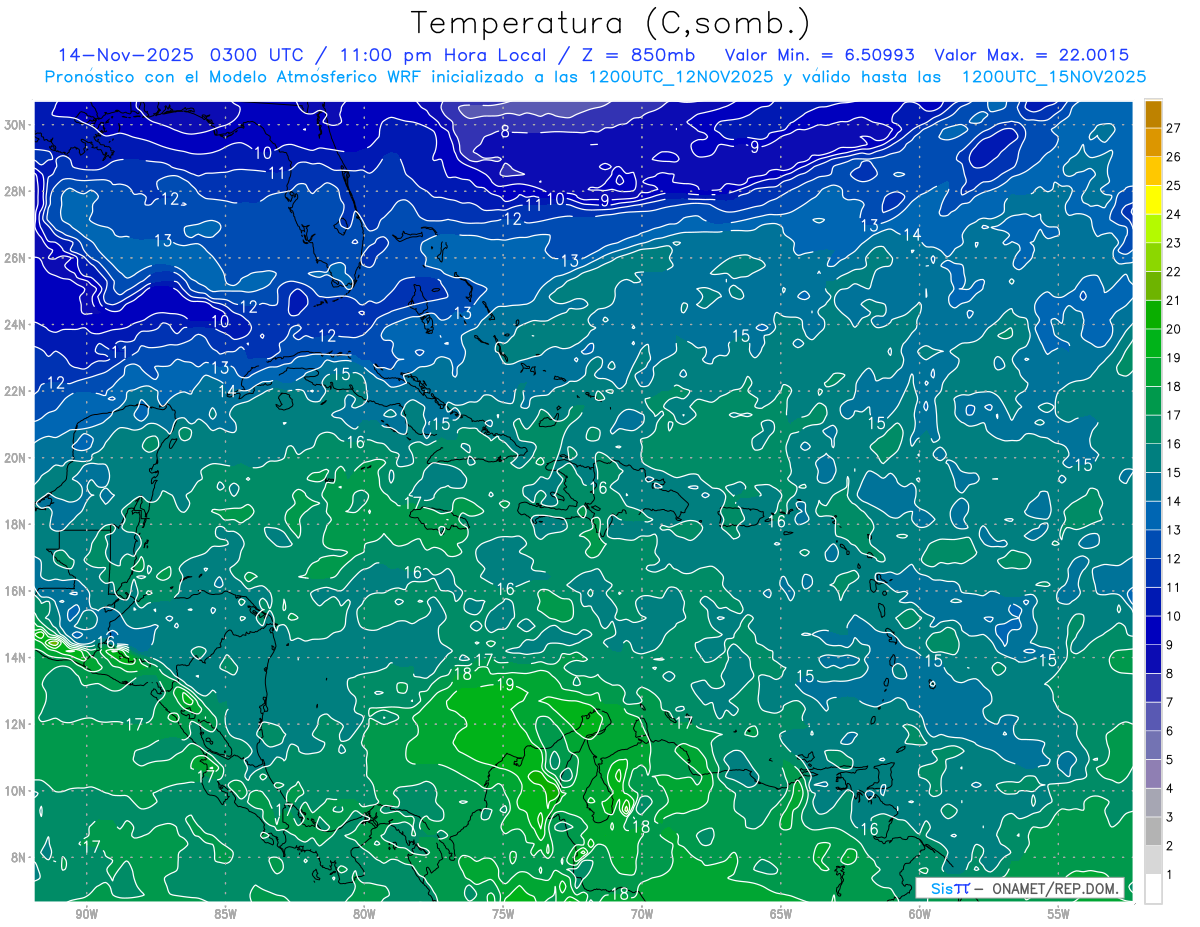
Task: Click the number "1" on the color scale
Action: pos(1169,875)
